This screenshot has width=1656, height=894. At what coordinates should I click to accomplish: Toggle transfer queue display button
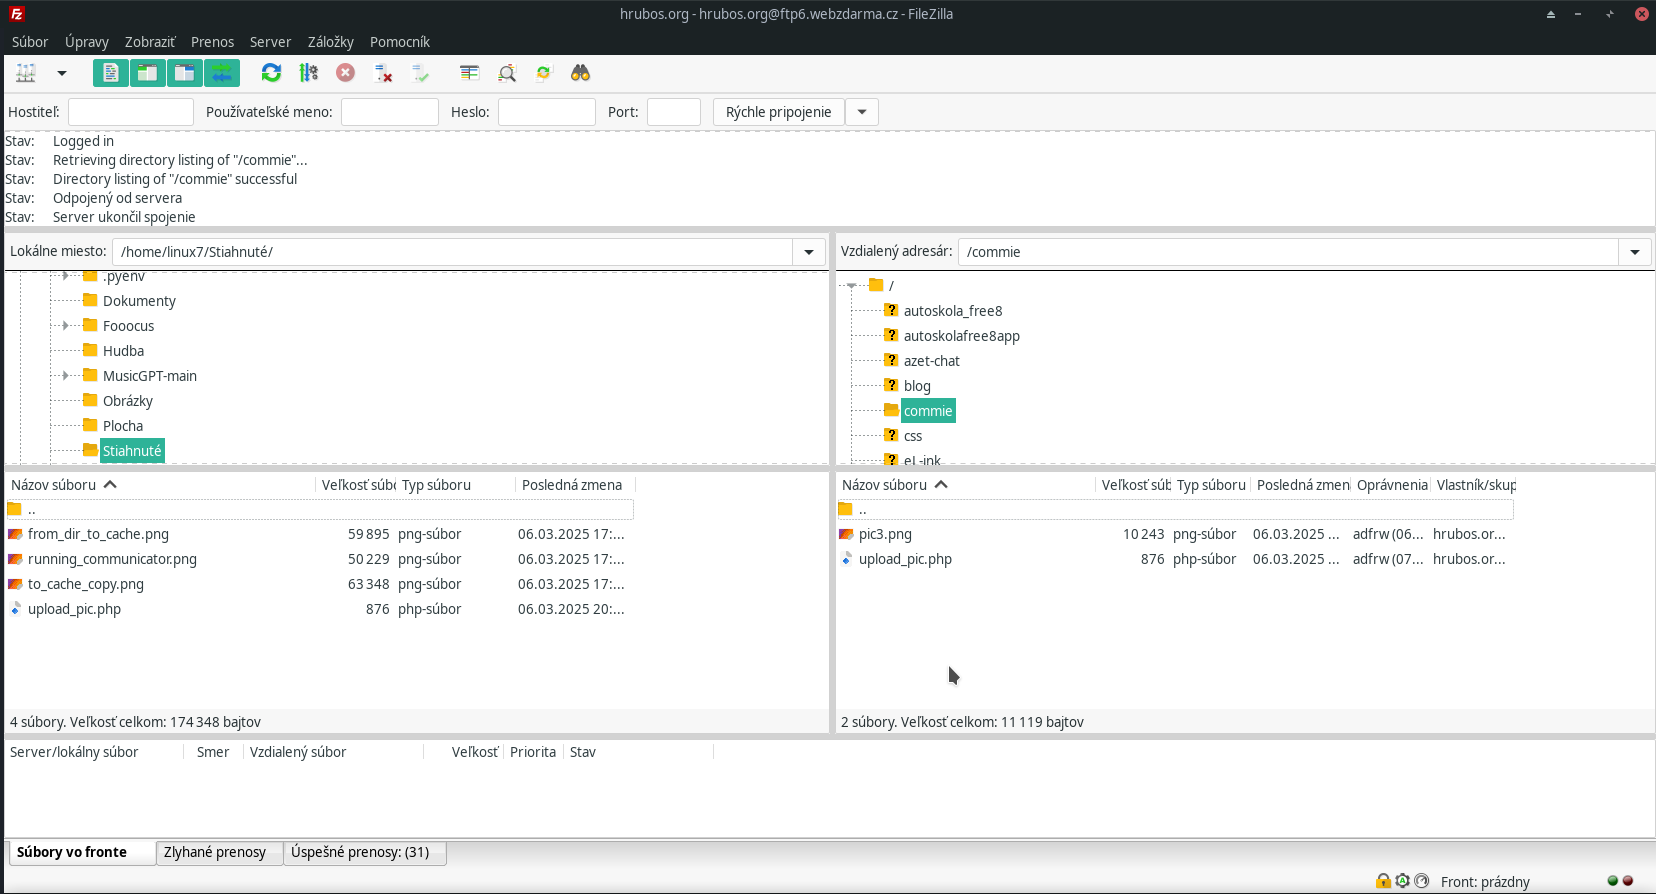222,73
